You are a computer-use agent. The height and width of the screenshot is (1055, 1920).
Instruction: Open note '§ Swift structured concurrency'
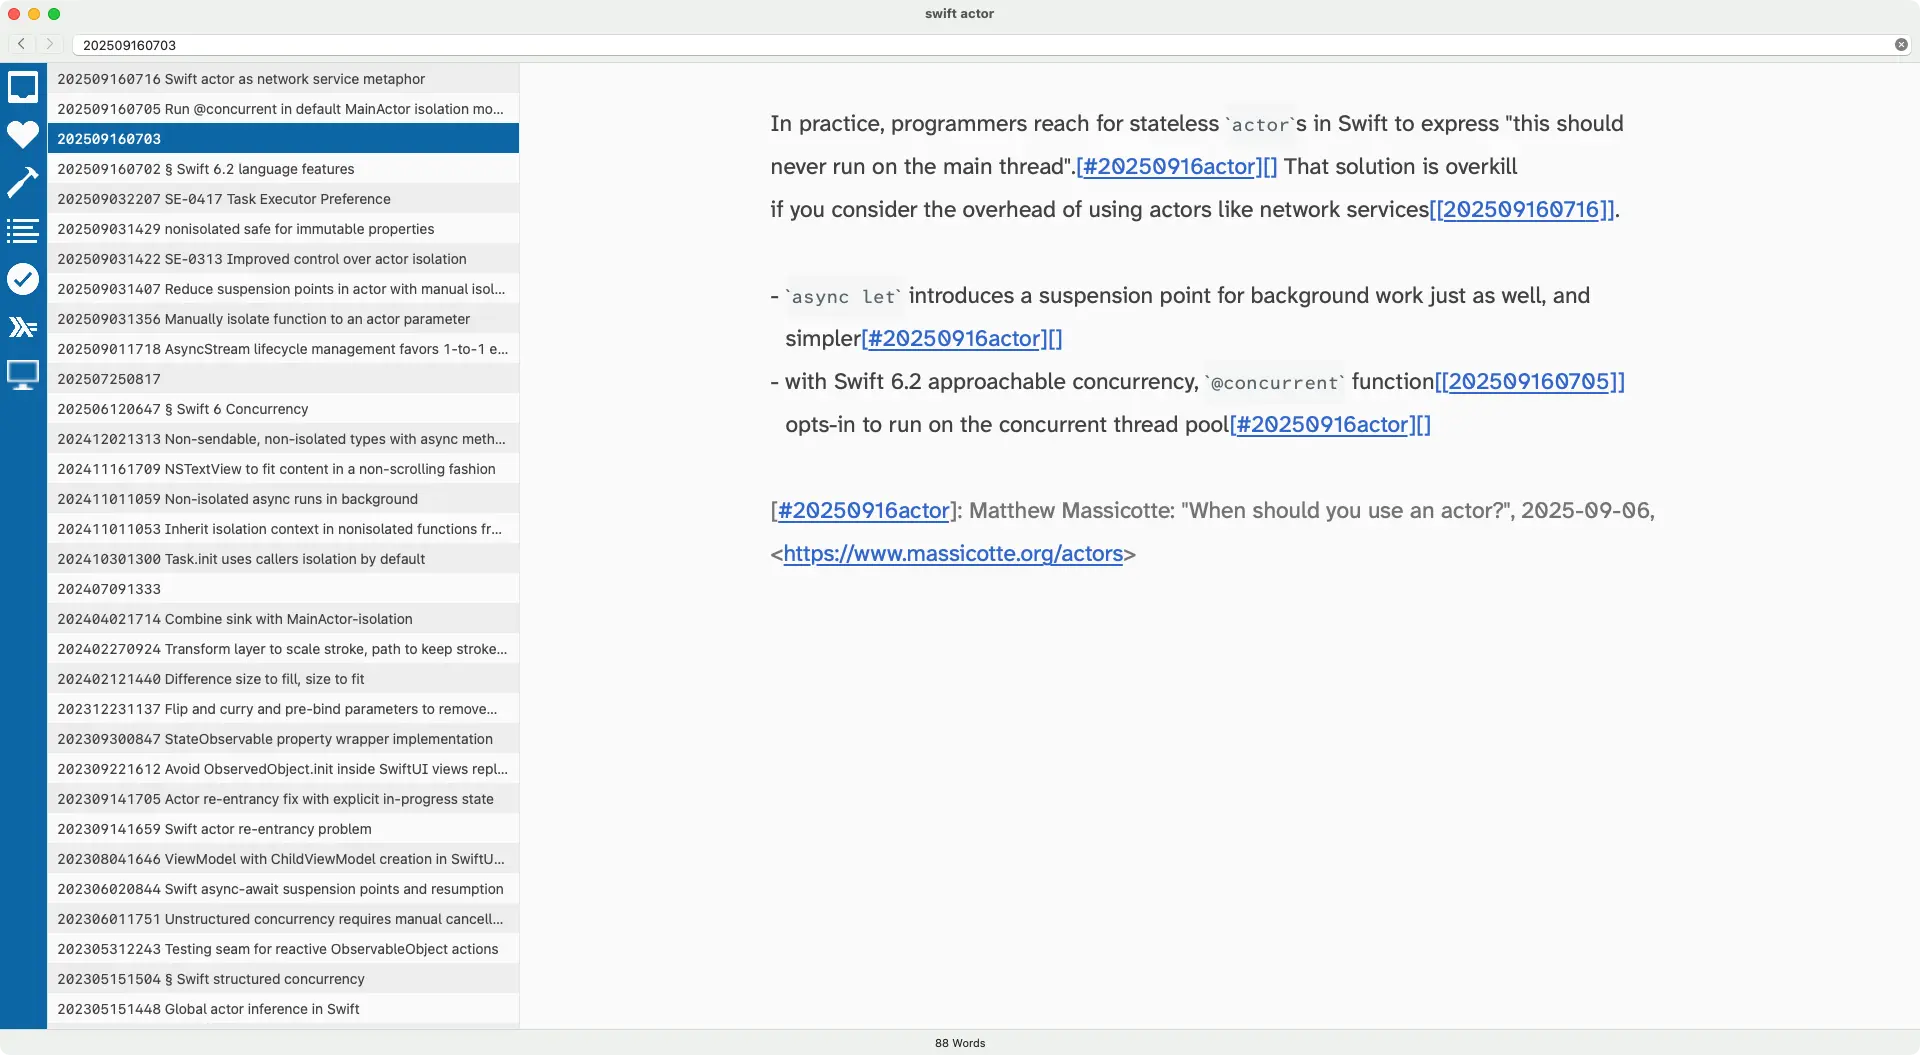(283, 978)
